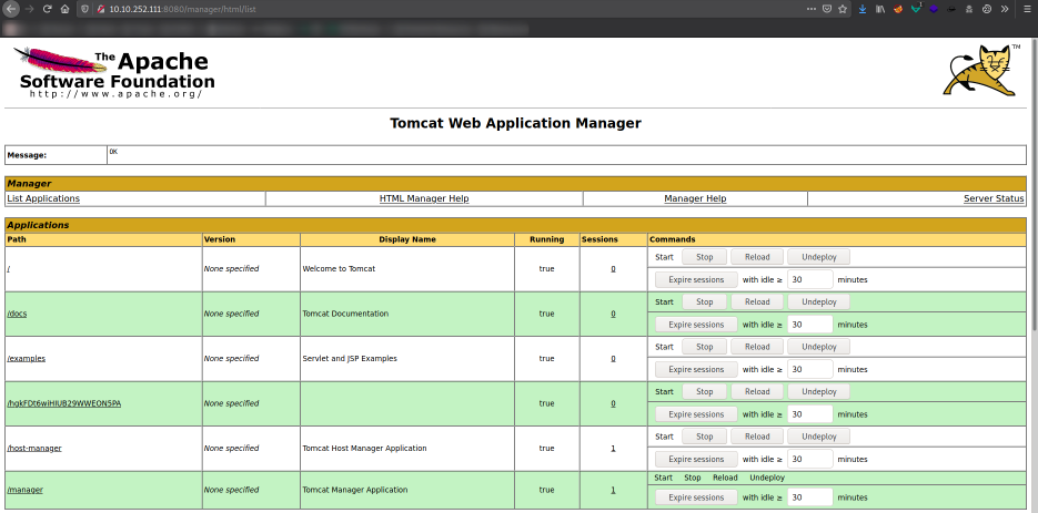Stop the Servlet and JSP Examples app
Viewport: 1038px width, 513px height.
click(704, 347)
